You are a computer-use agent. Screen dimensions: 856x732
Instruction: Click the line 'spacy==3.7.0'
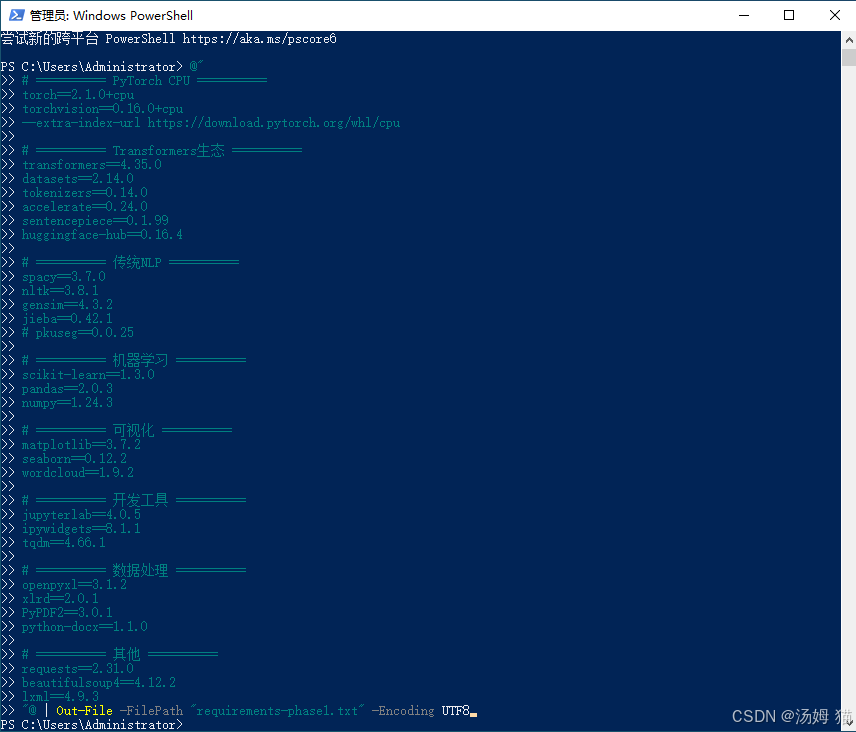pos(64,277)
